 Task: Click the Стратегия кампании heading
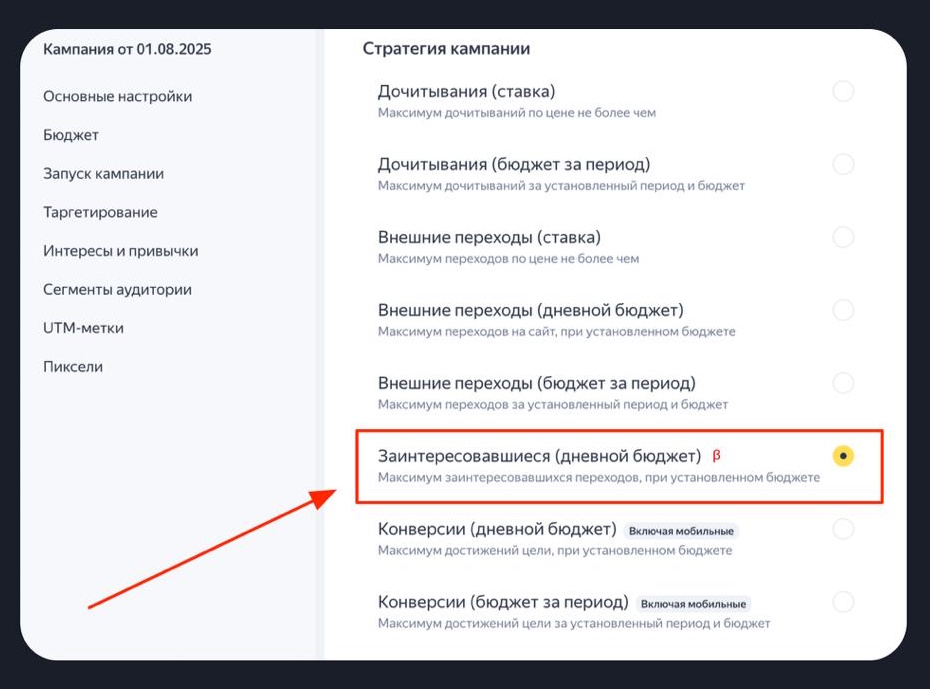[446, 48]
